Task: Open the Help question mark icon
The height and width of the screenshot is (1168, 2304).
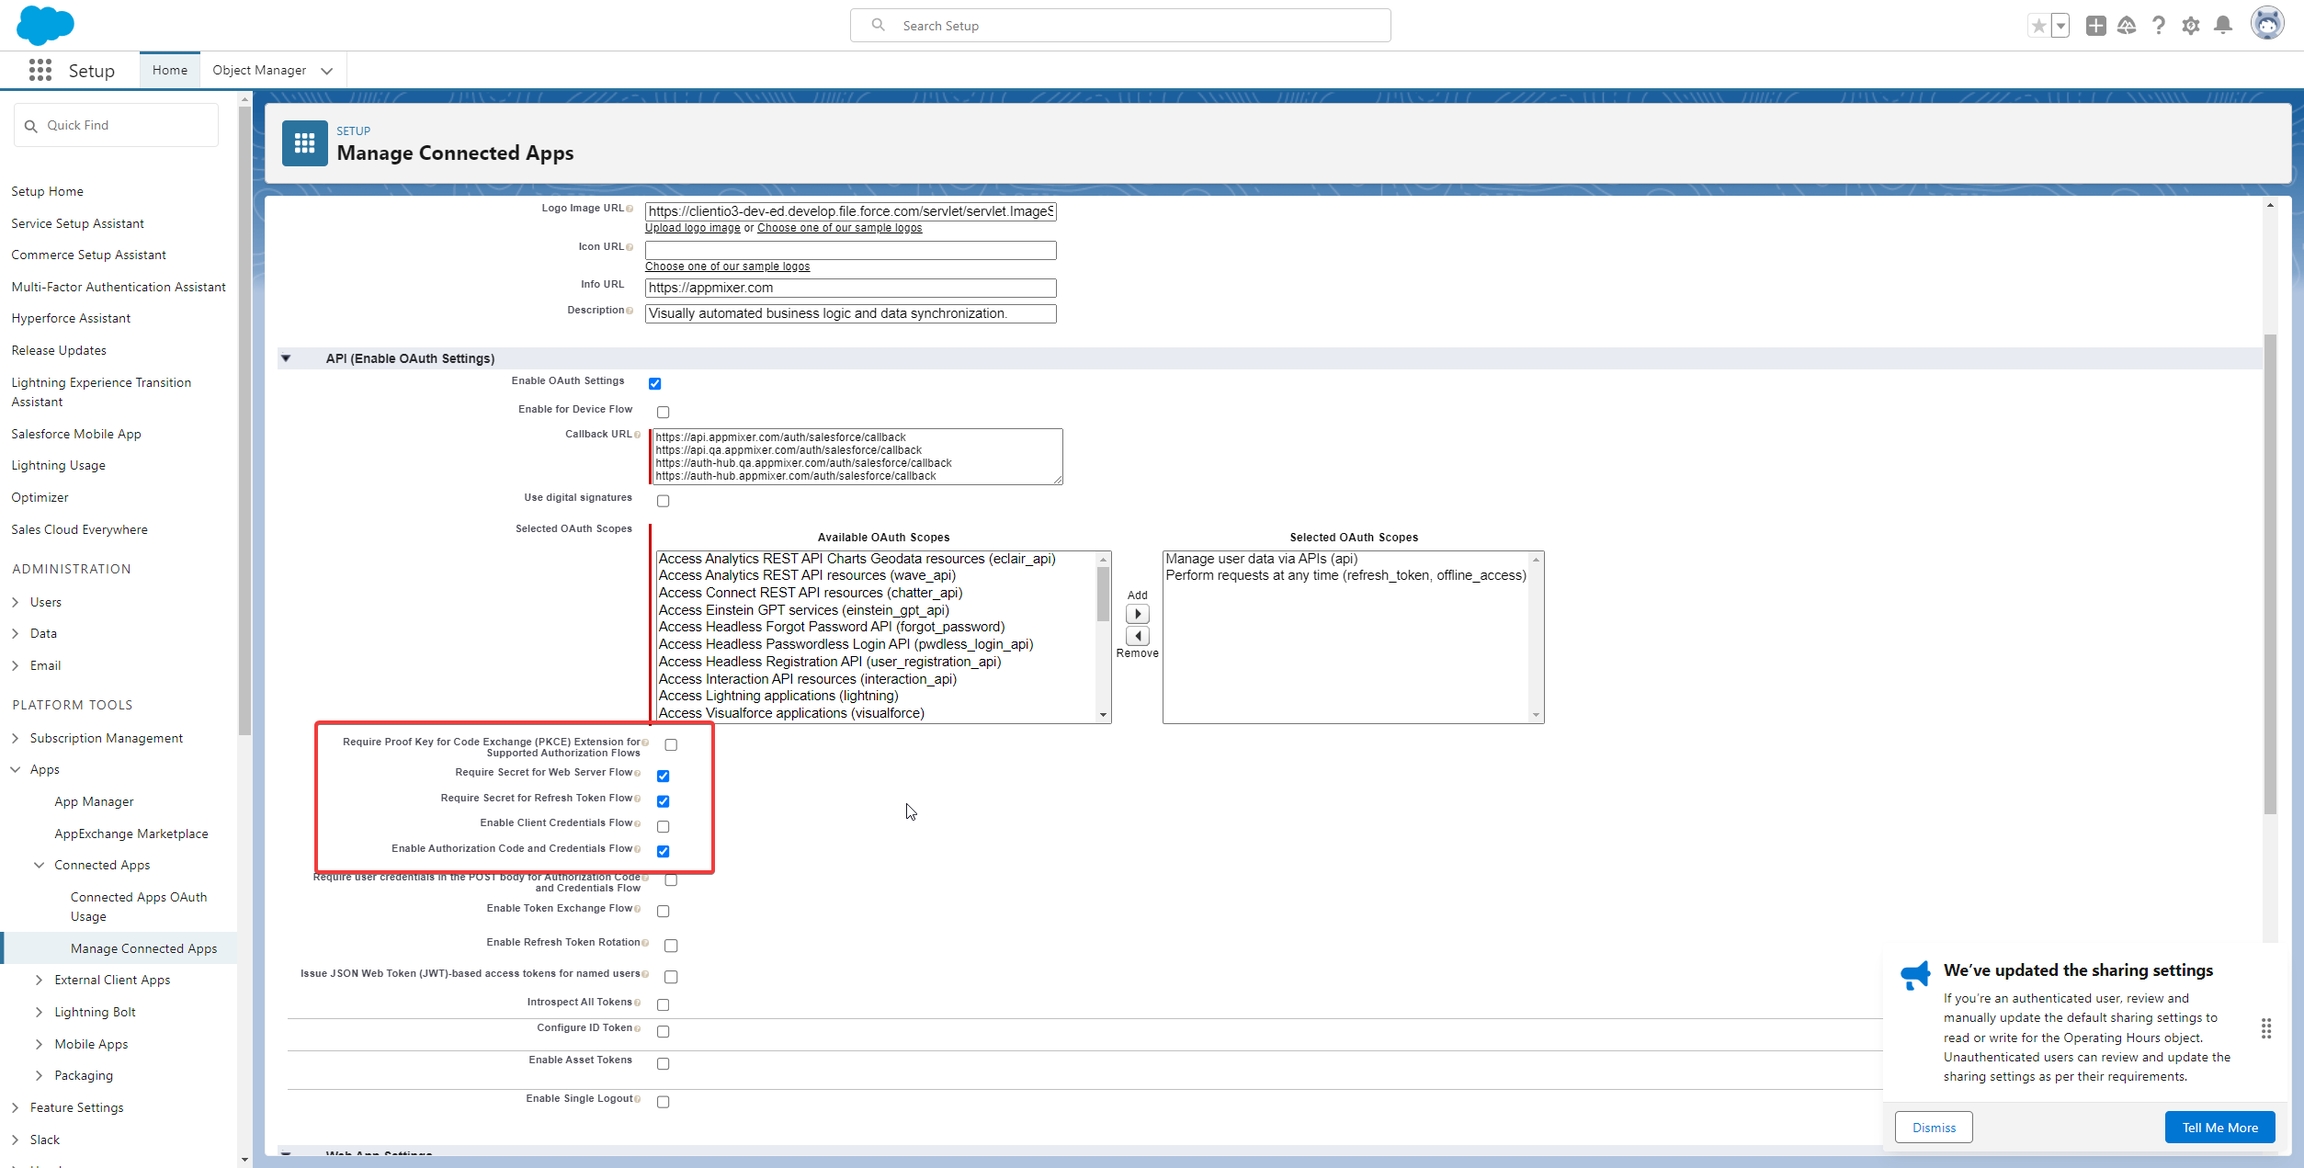Action: tap(2159, 26)
